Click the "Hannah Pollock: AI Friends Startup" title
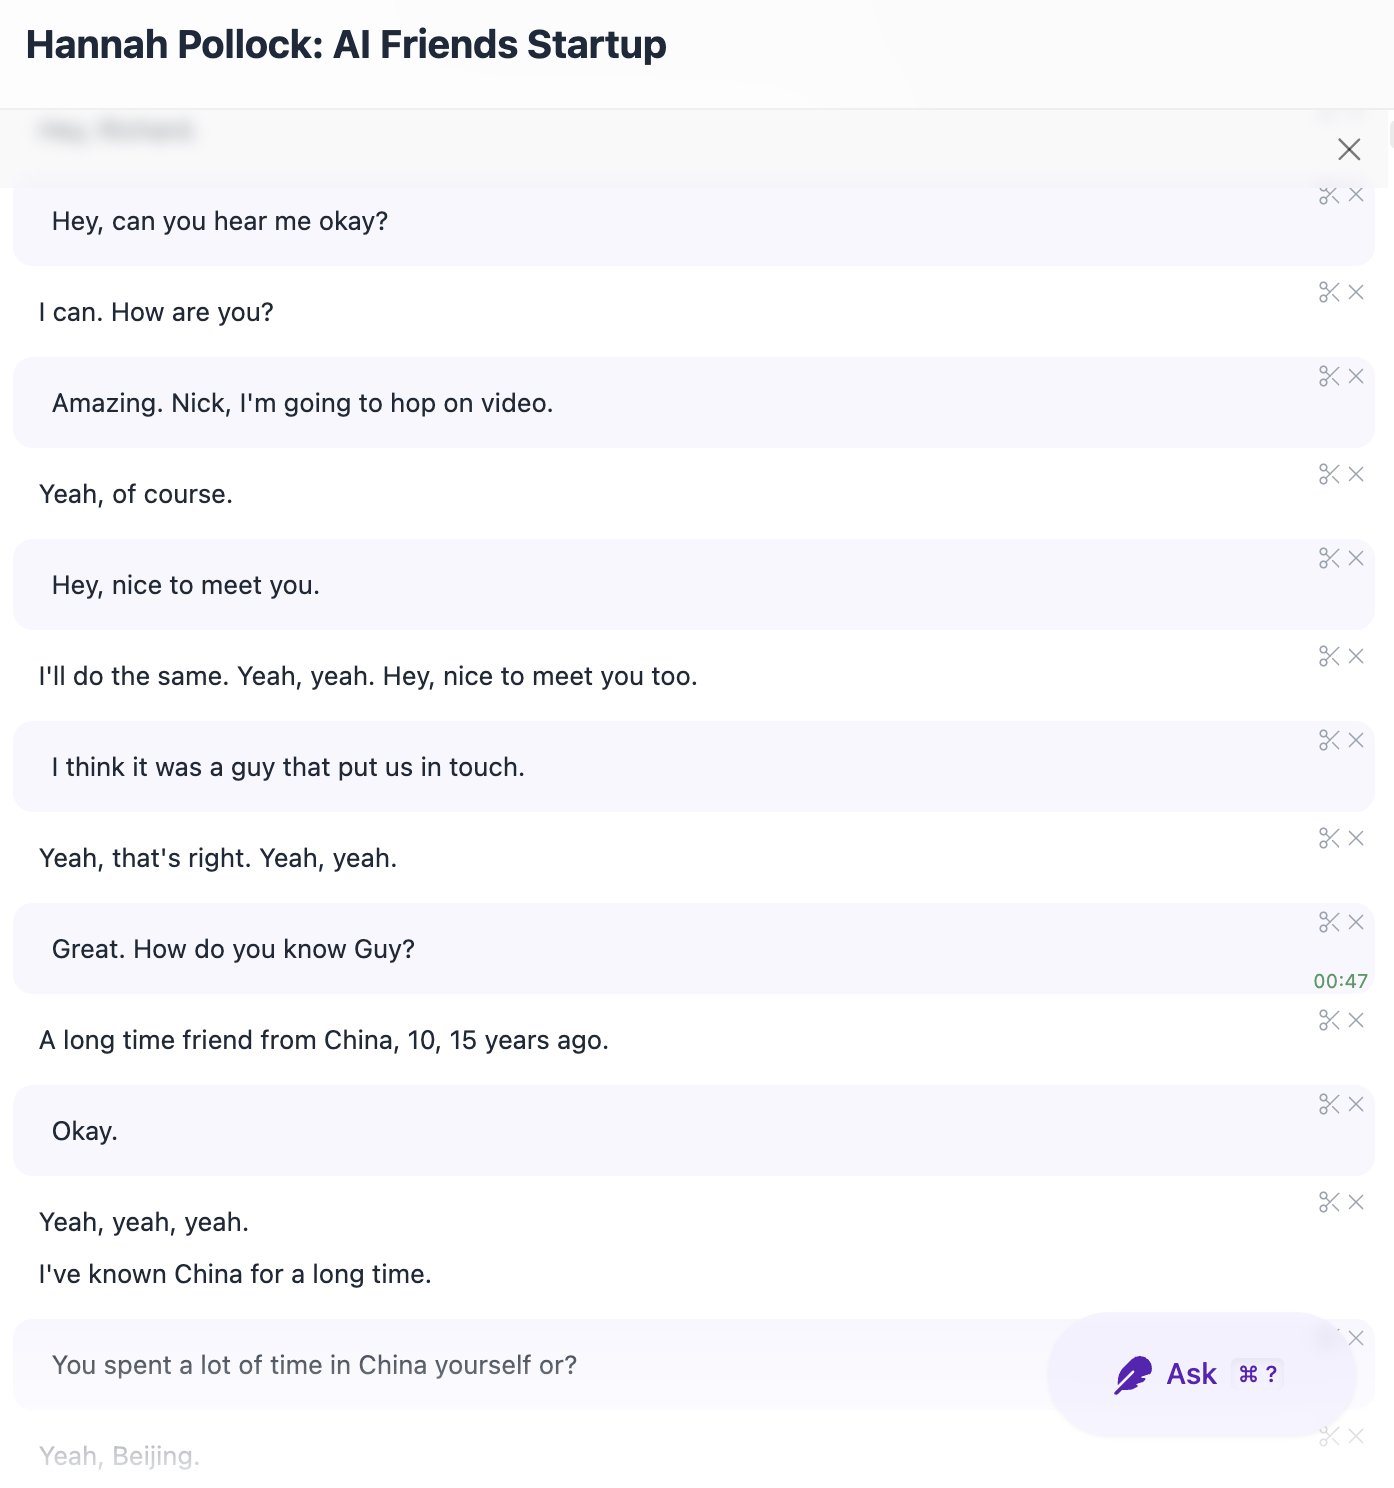The image size is (1394, 1488). coord(346,44)
